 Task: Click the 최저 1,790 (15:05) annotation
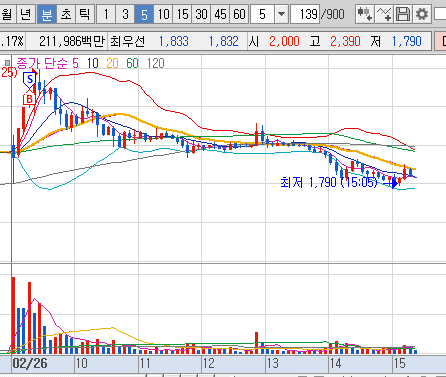point(329,182)
